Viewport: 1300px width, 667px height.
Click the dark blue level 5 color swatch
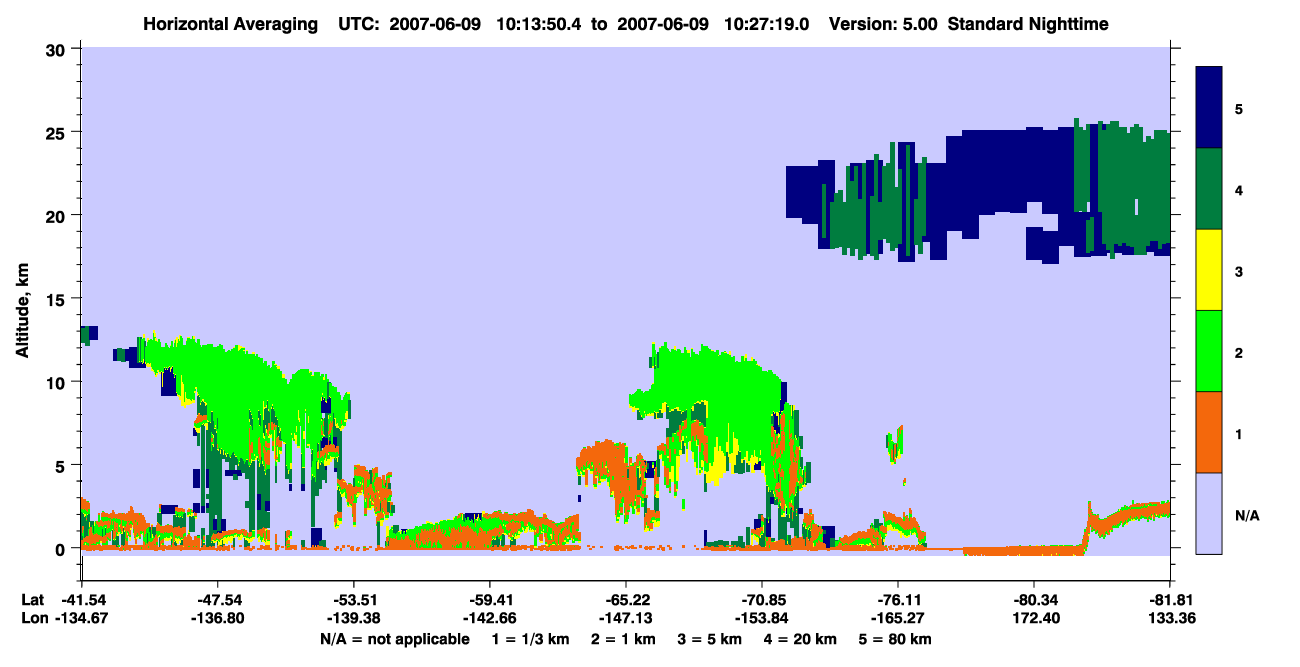[x=1209, y=108]
